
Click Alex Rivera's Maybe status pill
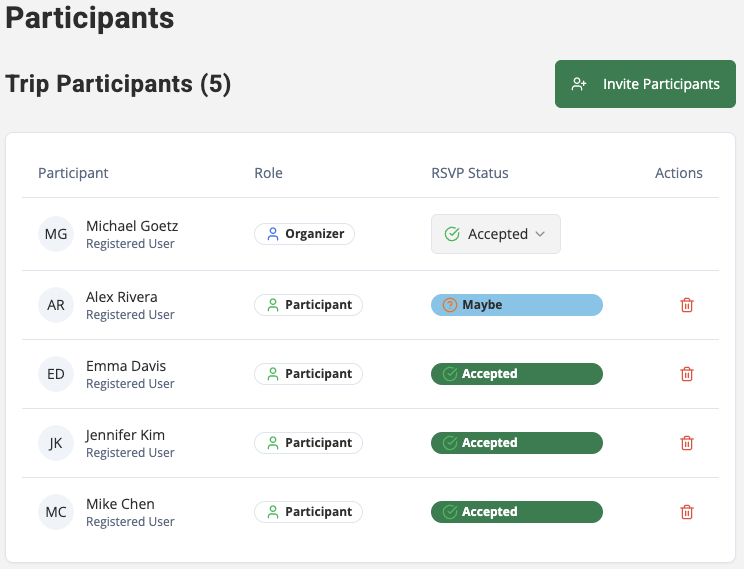517,305
